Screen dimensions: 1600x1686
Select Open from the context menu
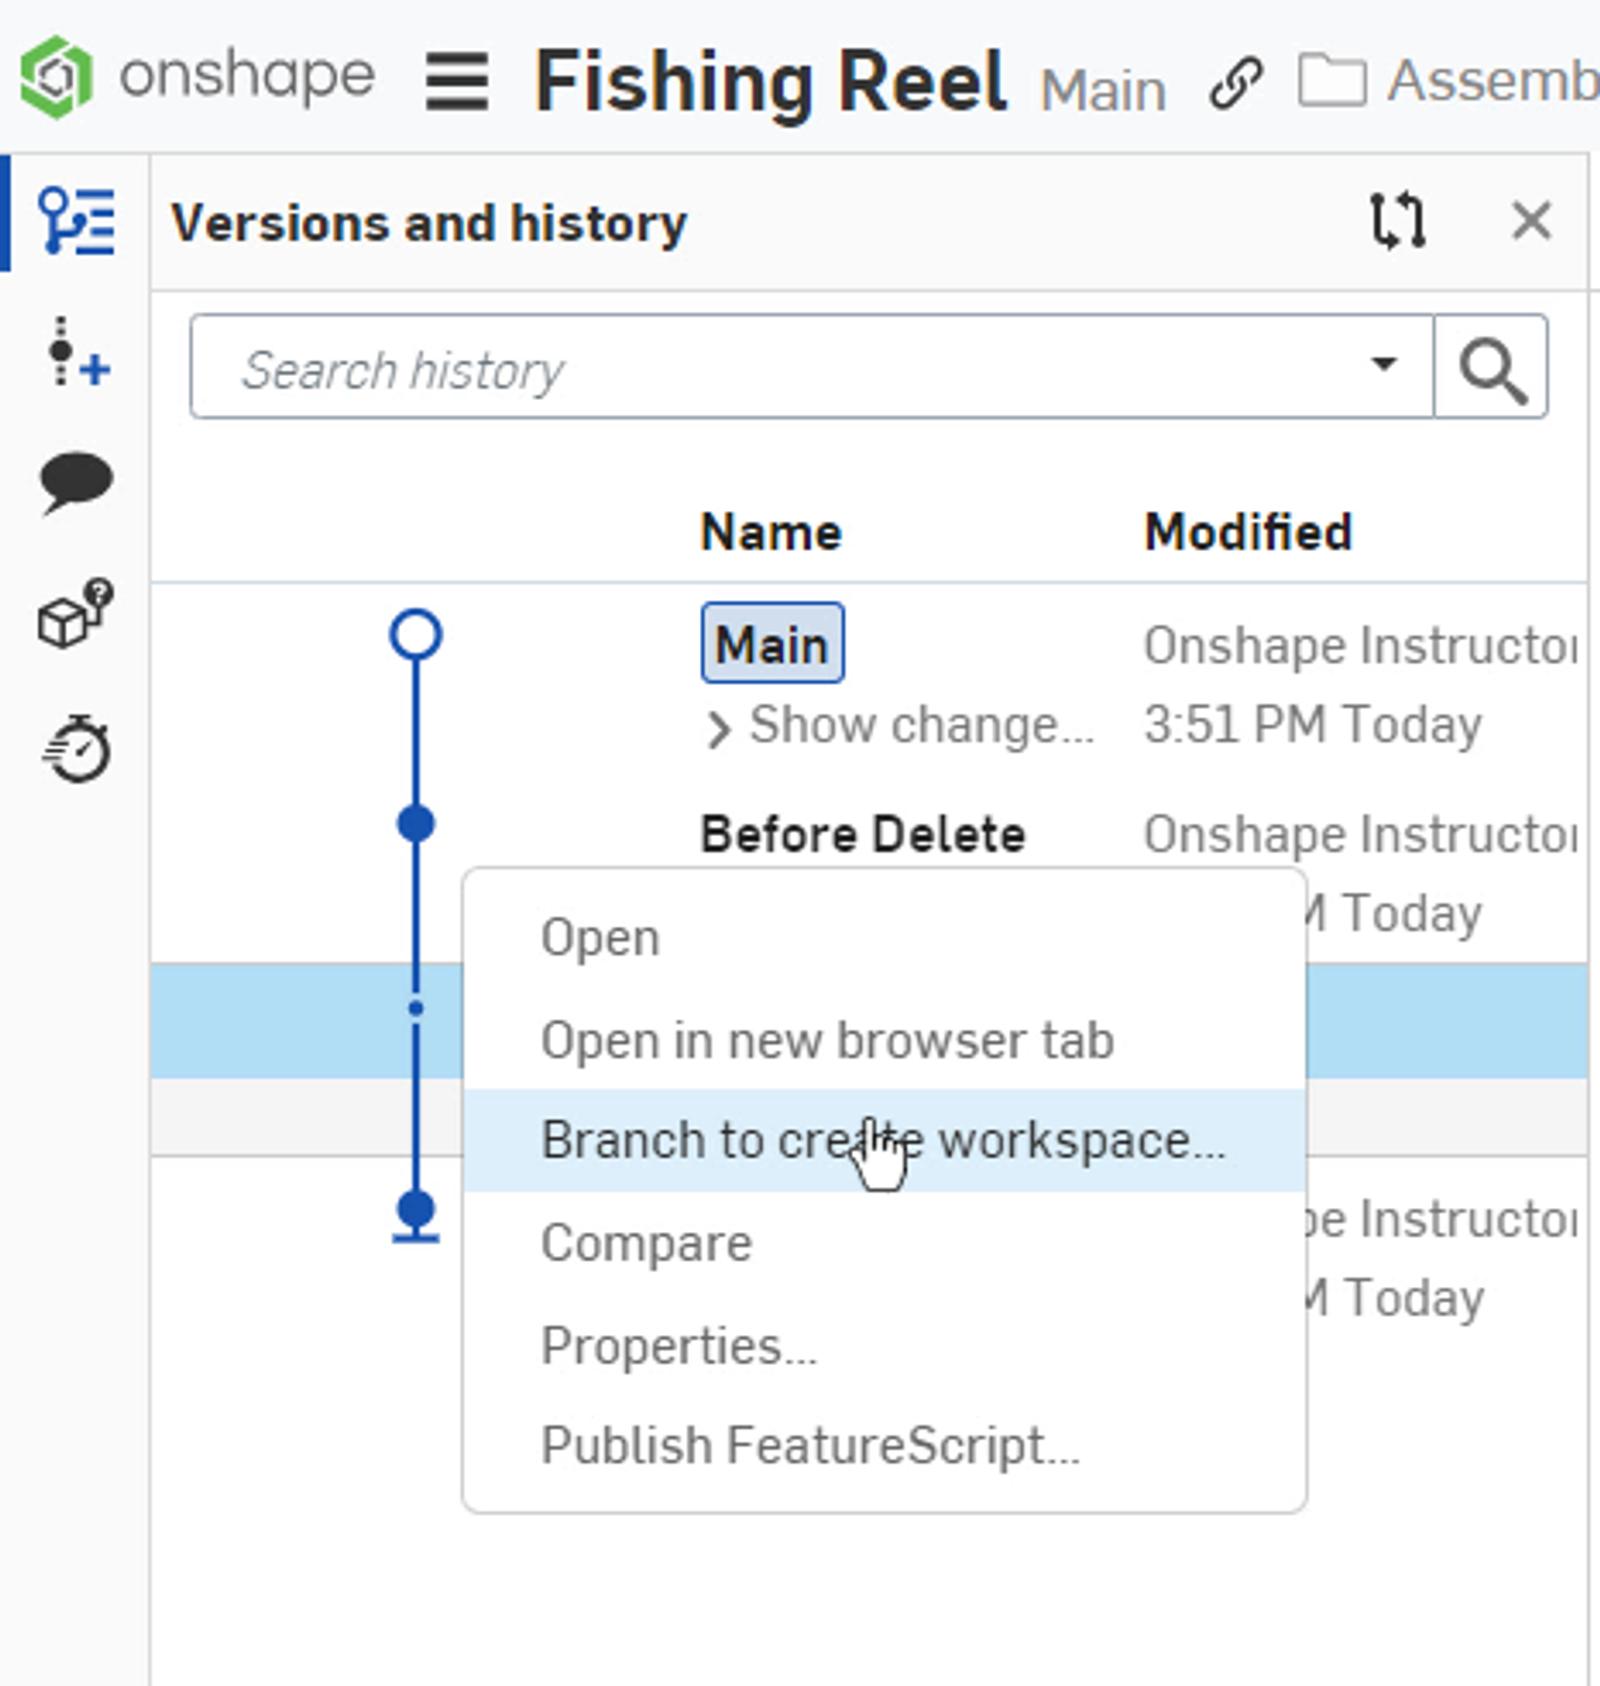600,938
